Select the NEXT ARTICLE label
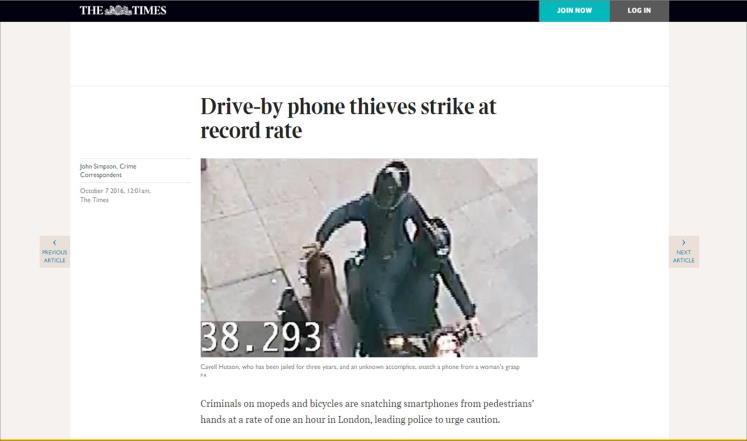Image resolution: width=747 pixels, height=441 pixels. click(x=684, y=256)
